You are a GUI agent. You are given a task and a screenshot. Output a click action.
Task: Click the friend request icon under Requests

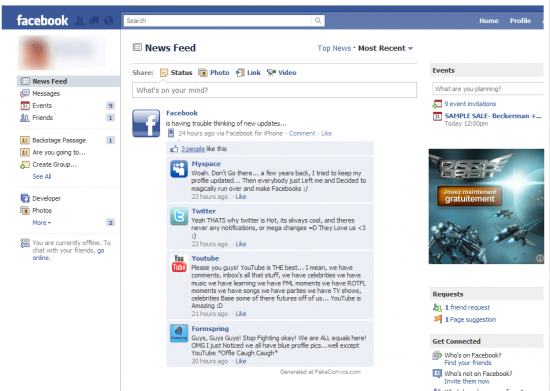(x=437, y=308)
